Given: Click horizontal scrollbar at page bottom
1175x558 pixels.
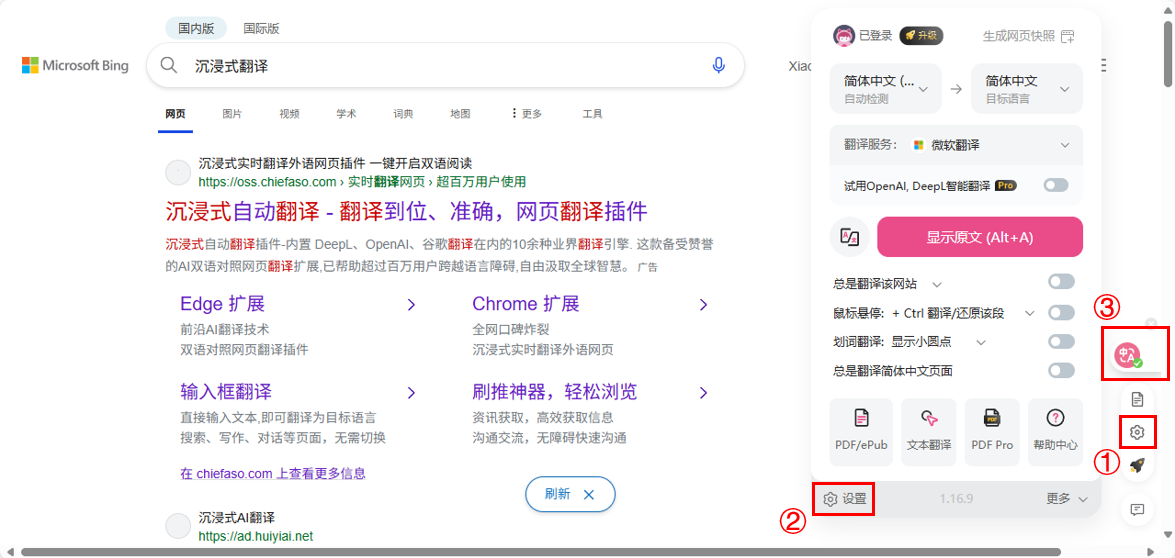Looking at the screenshot, I should point(540,552).
